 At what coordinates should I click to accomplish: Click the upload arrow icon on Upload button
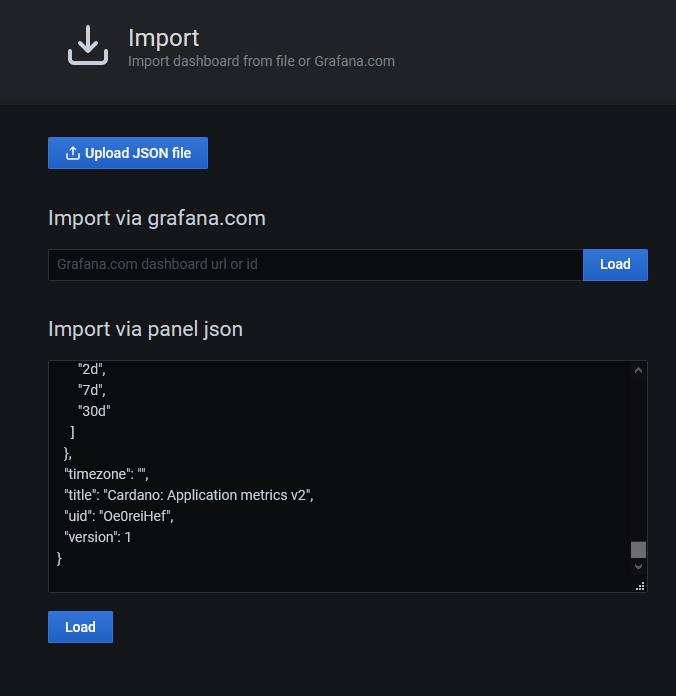tap(72, 153)
